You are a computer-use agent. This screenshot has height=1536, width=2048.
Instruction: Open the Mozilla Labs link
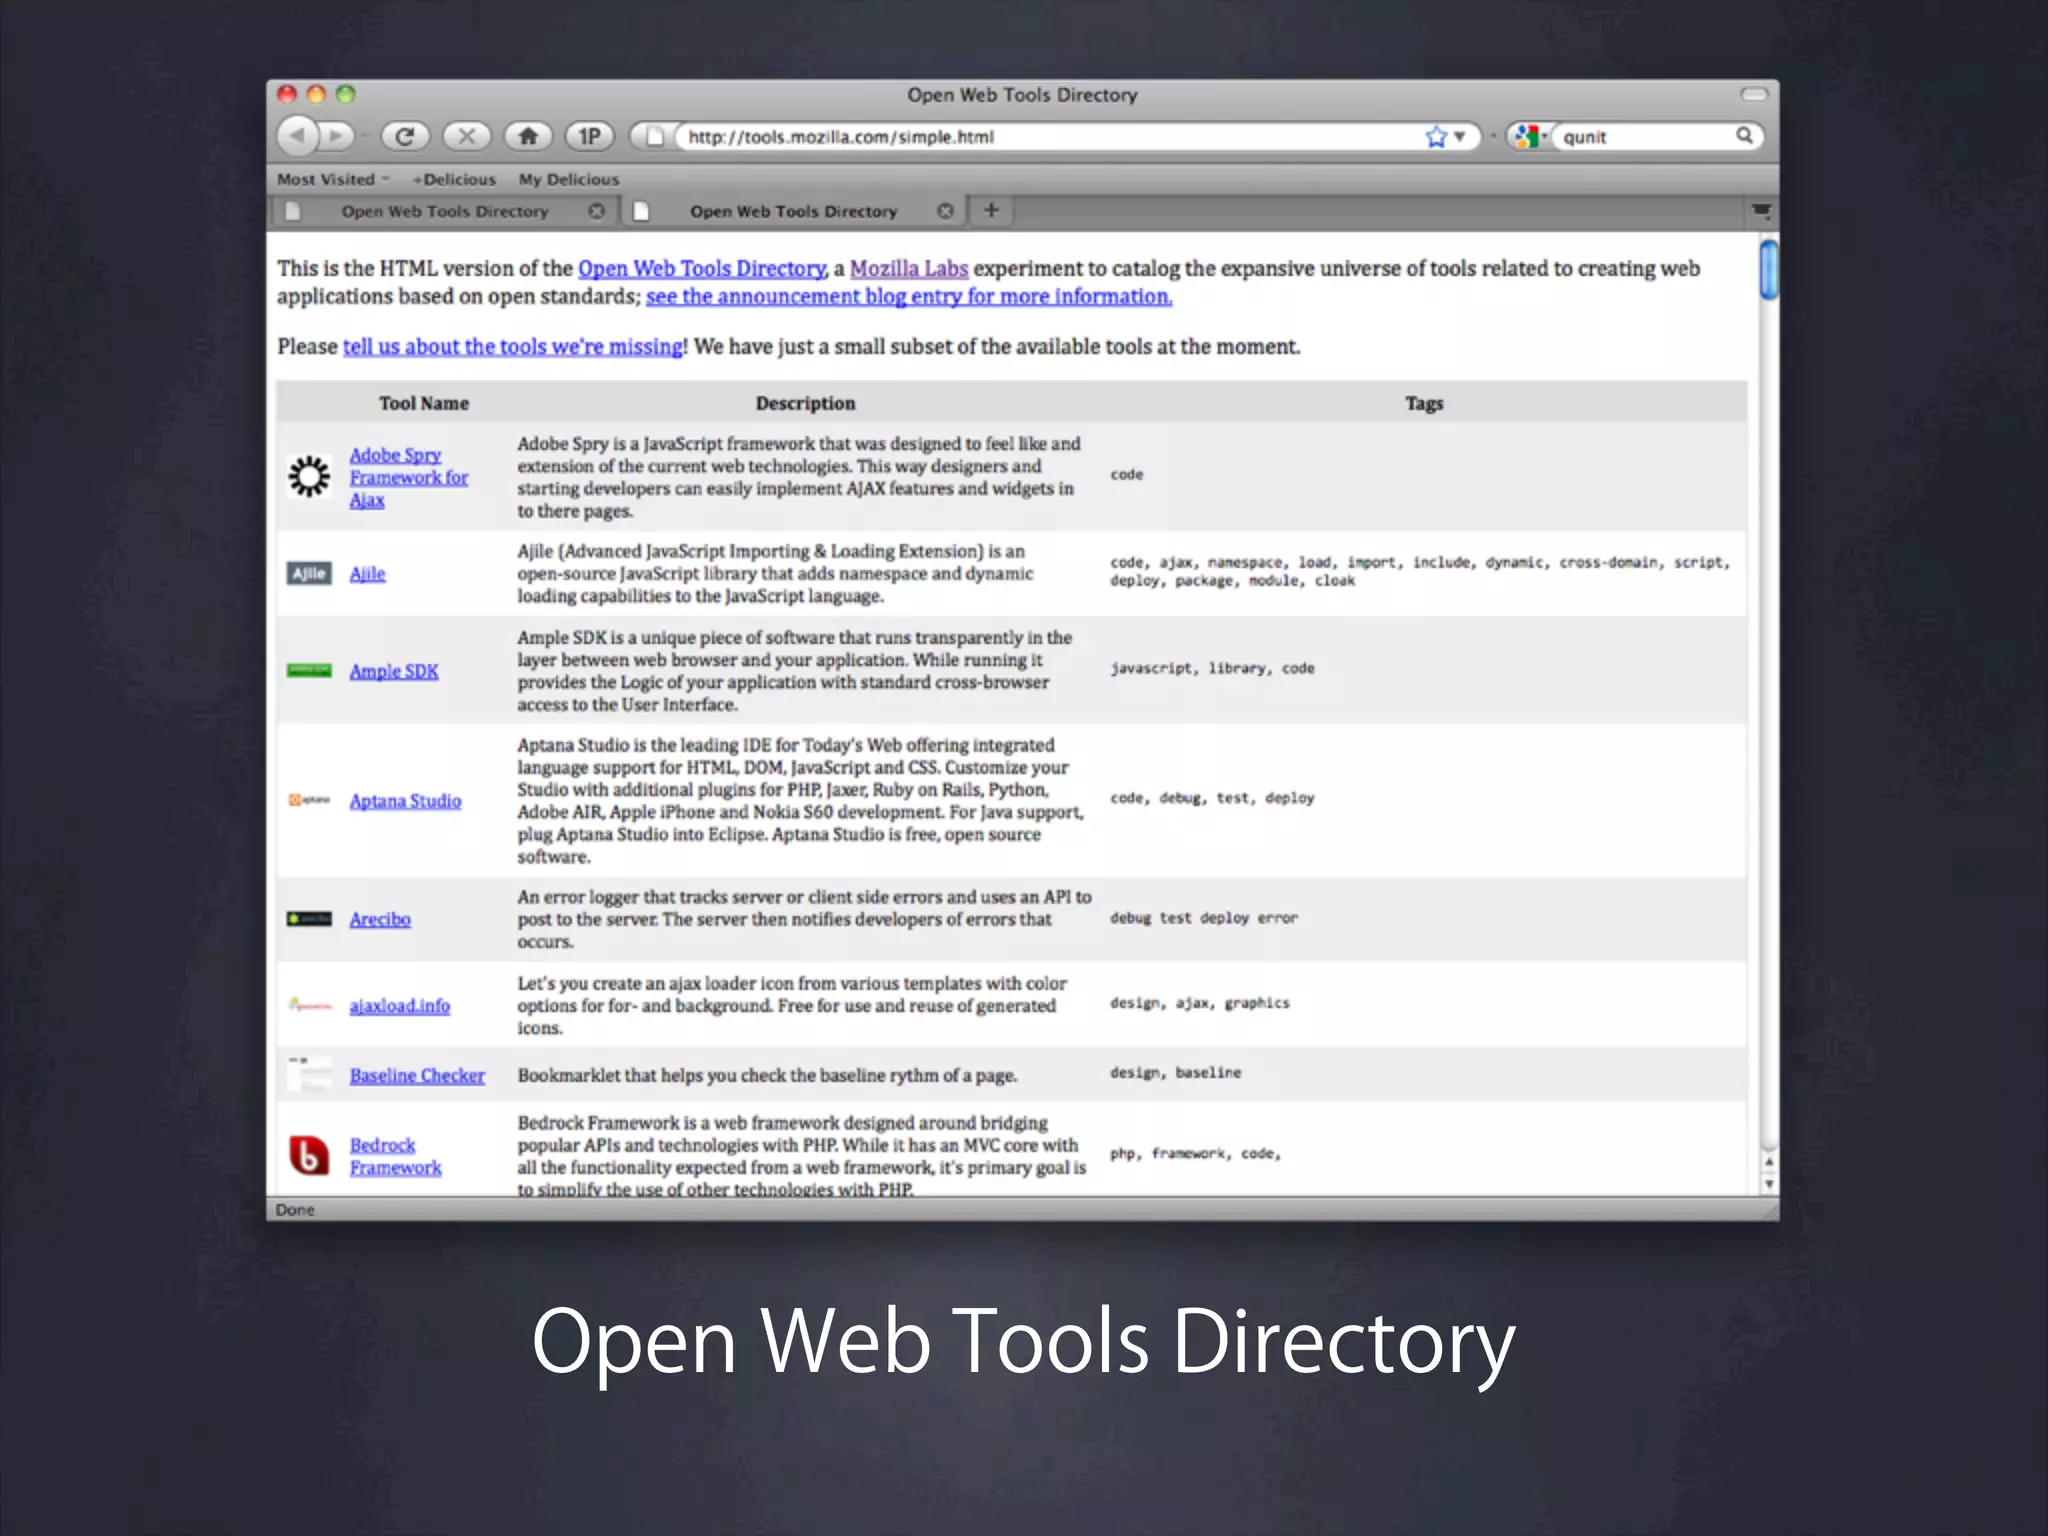coord(908,268)
